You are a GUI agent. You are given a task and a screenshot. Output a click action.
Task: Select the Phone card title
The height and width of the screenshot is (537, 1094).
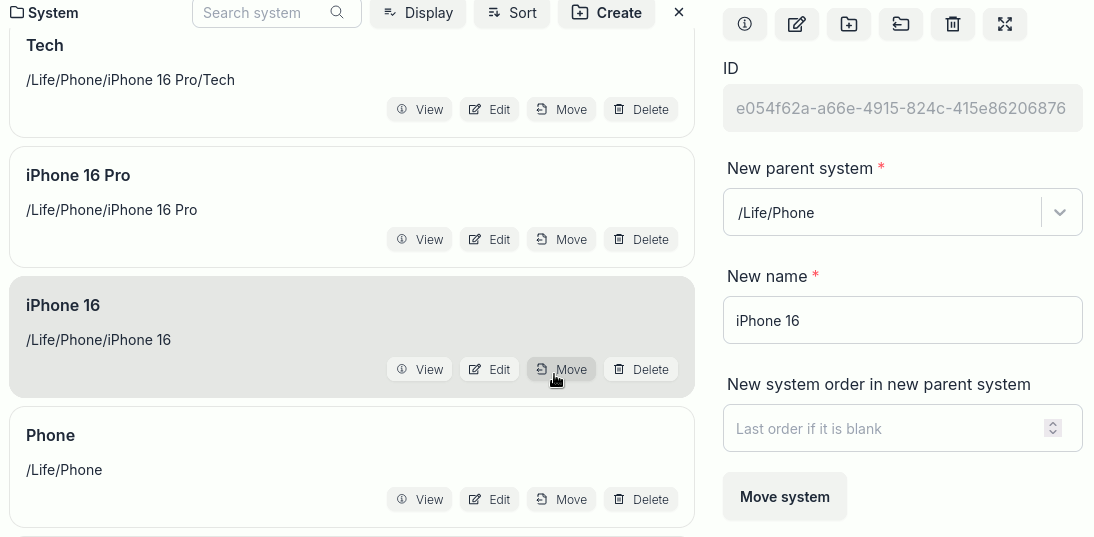coord(50,435)
